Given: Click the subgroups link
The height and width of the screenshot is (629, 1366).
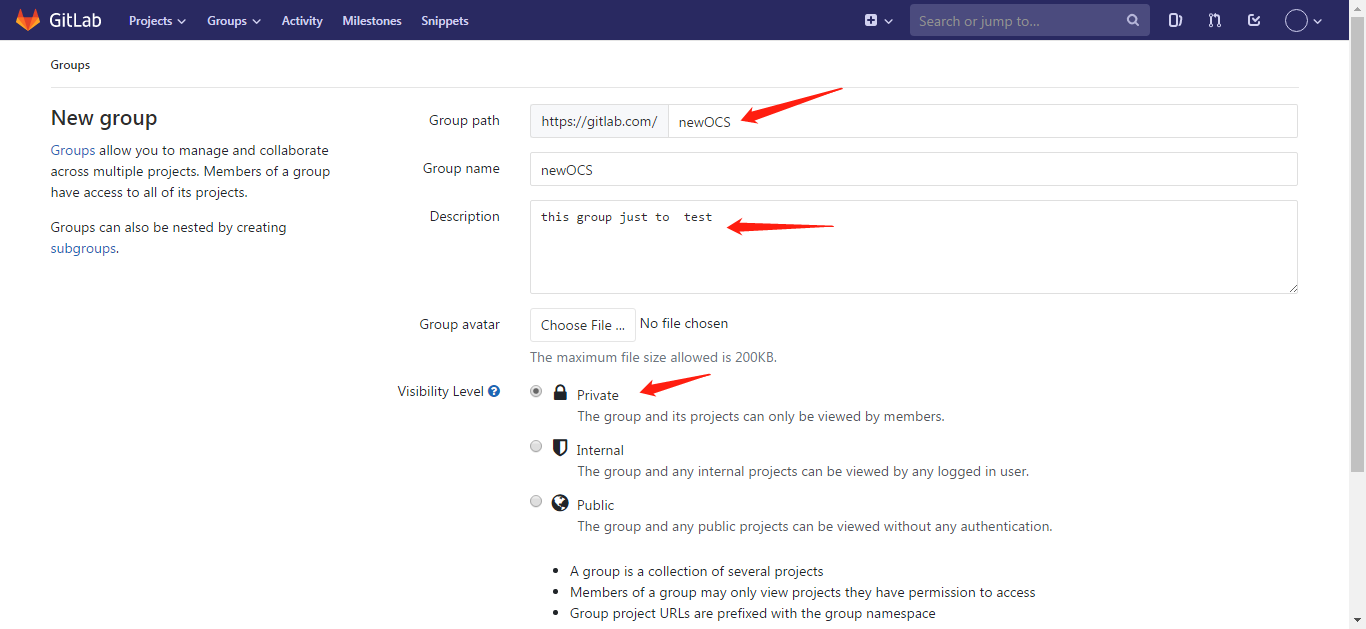Looking at the screenshot, I should pyautogui.click(x=83, y=248).
